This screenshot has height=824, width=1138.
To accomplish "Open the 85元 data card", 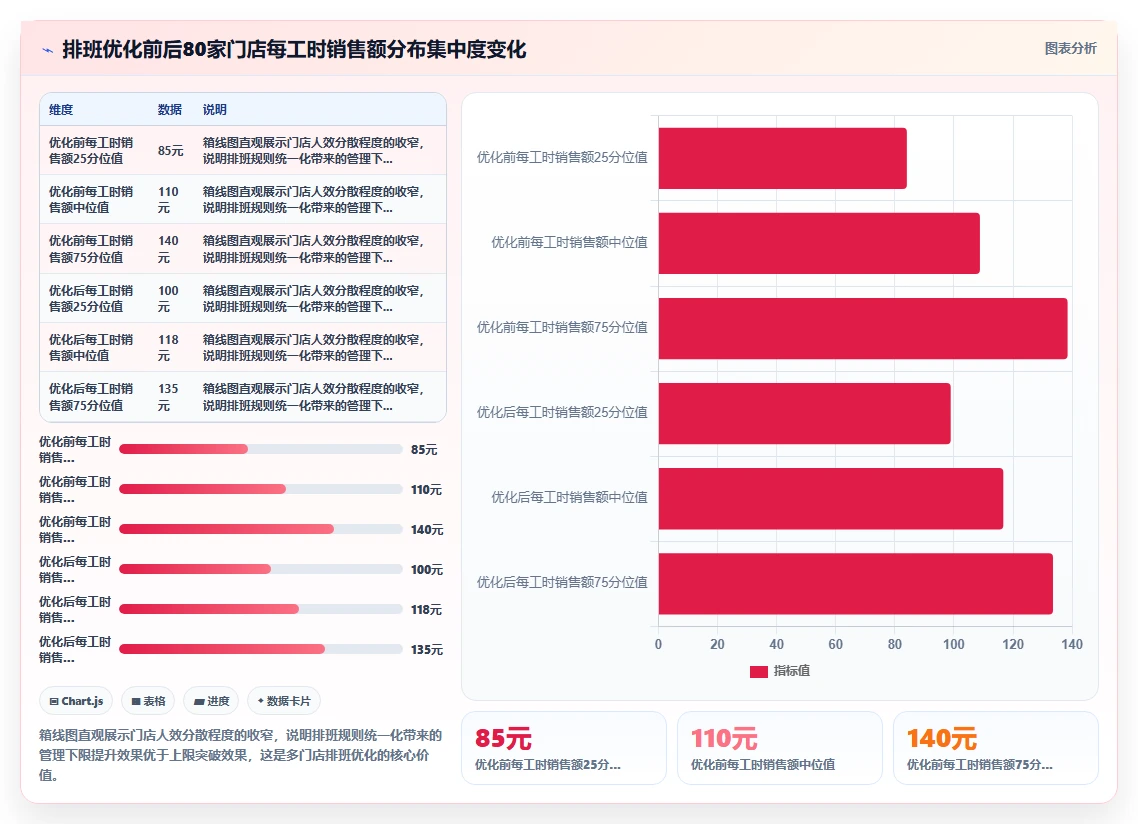I will 564,748.
